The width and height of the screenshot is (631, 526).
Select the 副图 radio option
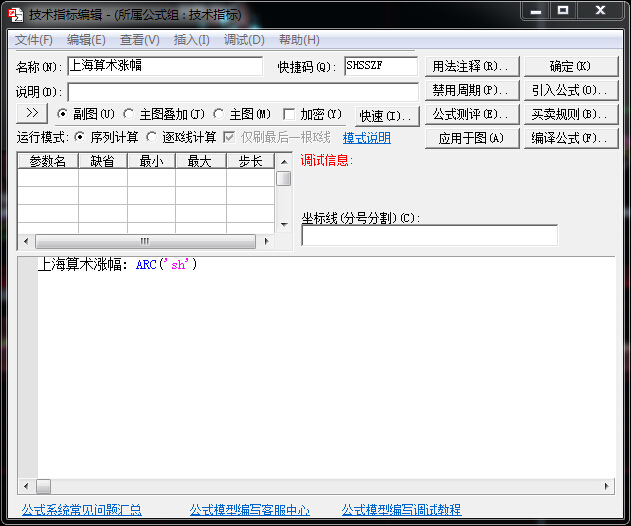tap(63, 114)
